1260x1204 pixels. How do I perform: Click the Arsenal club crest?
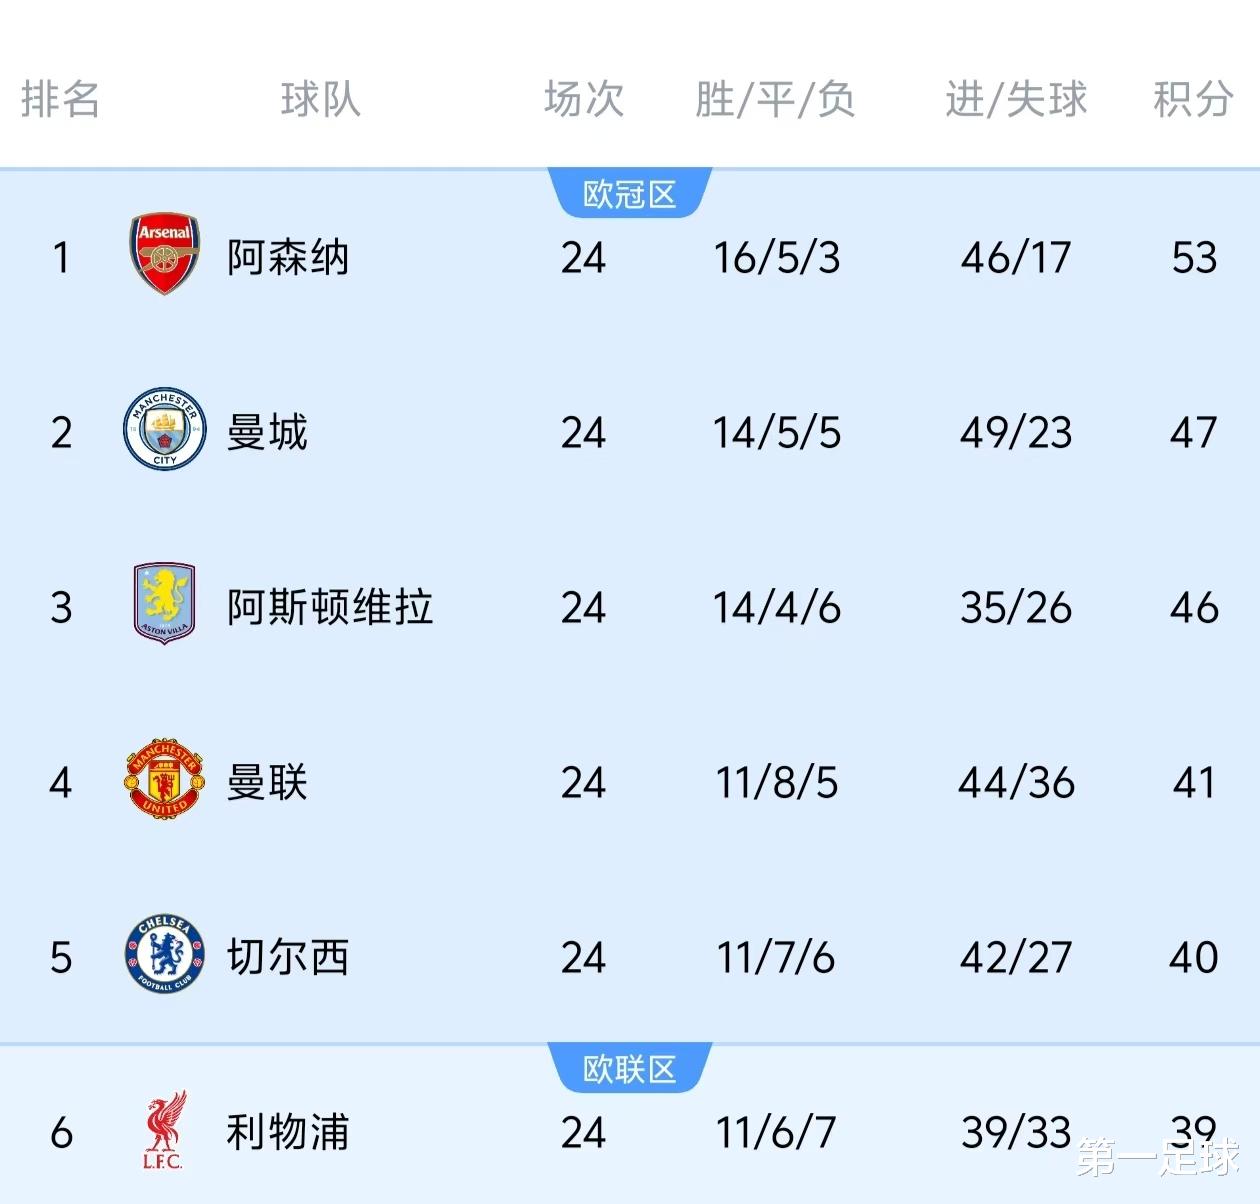(x=165, y=254)
